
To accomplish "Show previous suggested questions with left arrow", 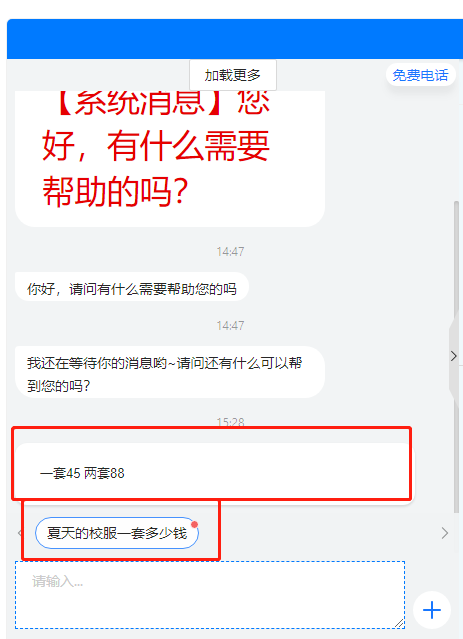I will [x=20, y=533].
